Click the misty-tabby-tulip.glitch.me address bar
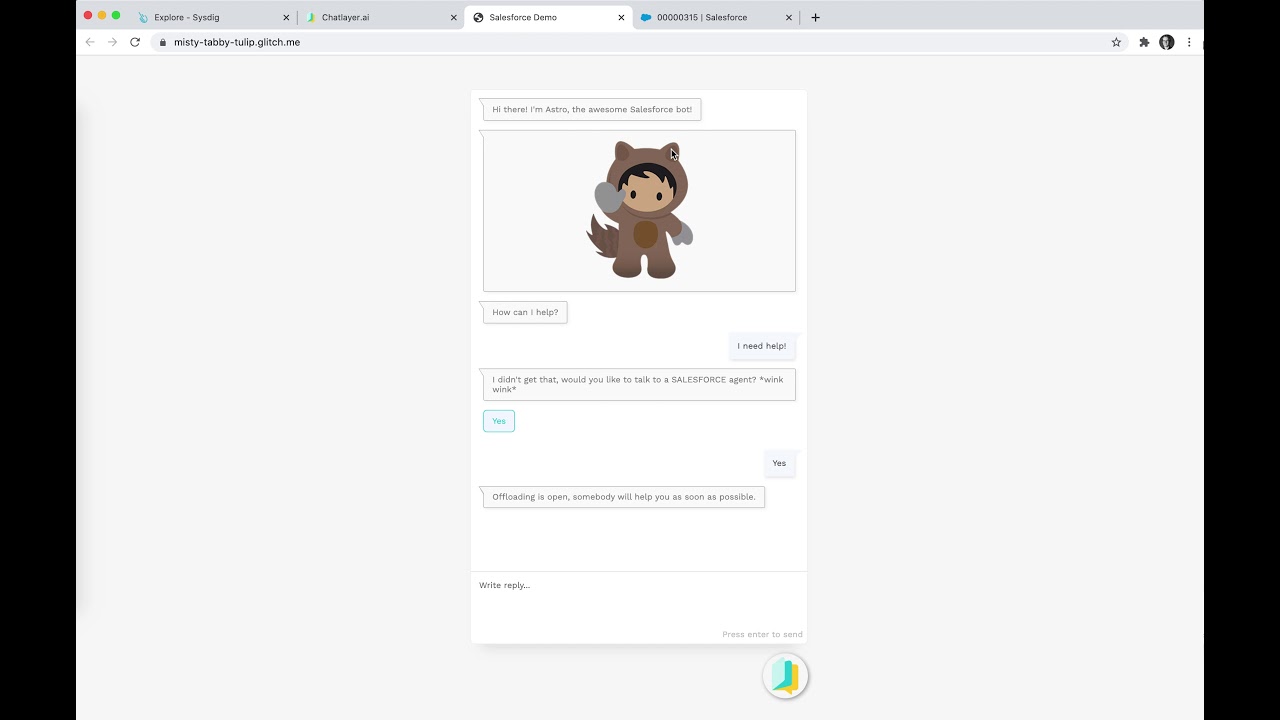Image resolution: width=1280 pixels, height=720 pixels. click(640, 42)
